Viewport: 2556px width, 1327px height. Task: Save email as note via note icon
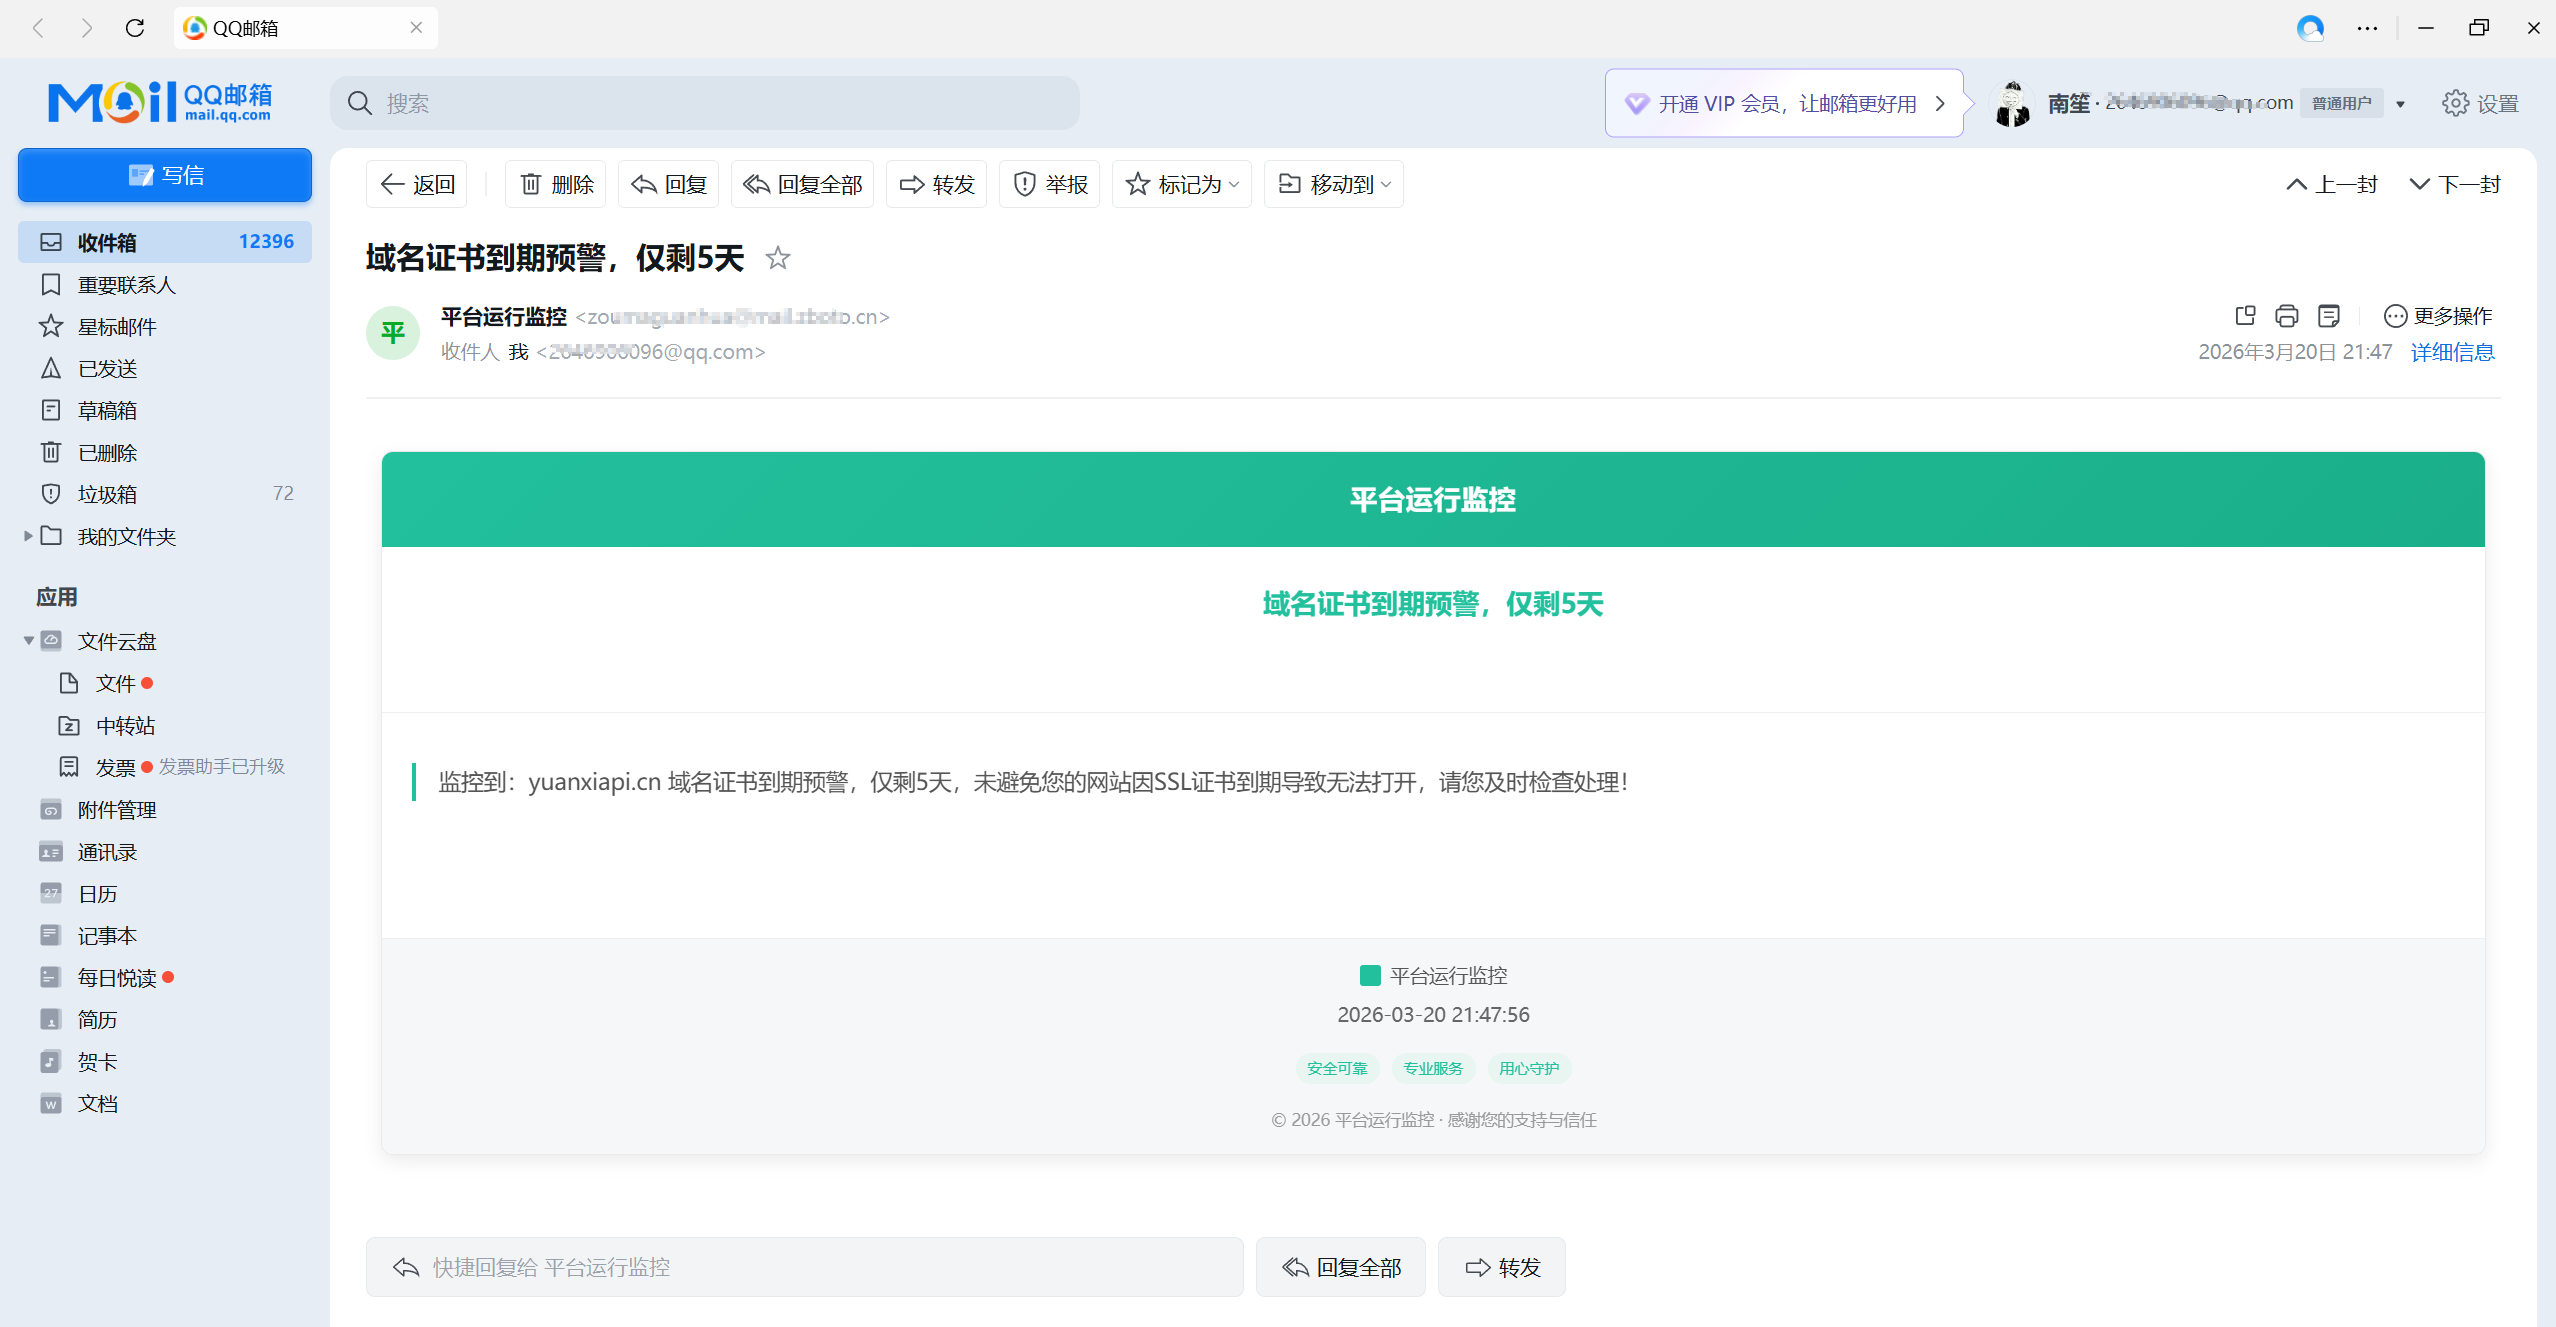click(x=2329, y=315)
